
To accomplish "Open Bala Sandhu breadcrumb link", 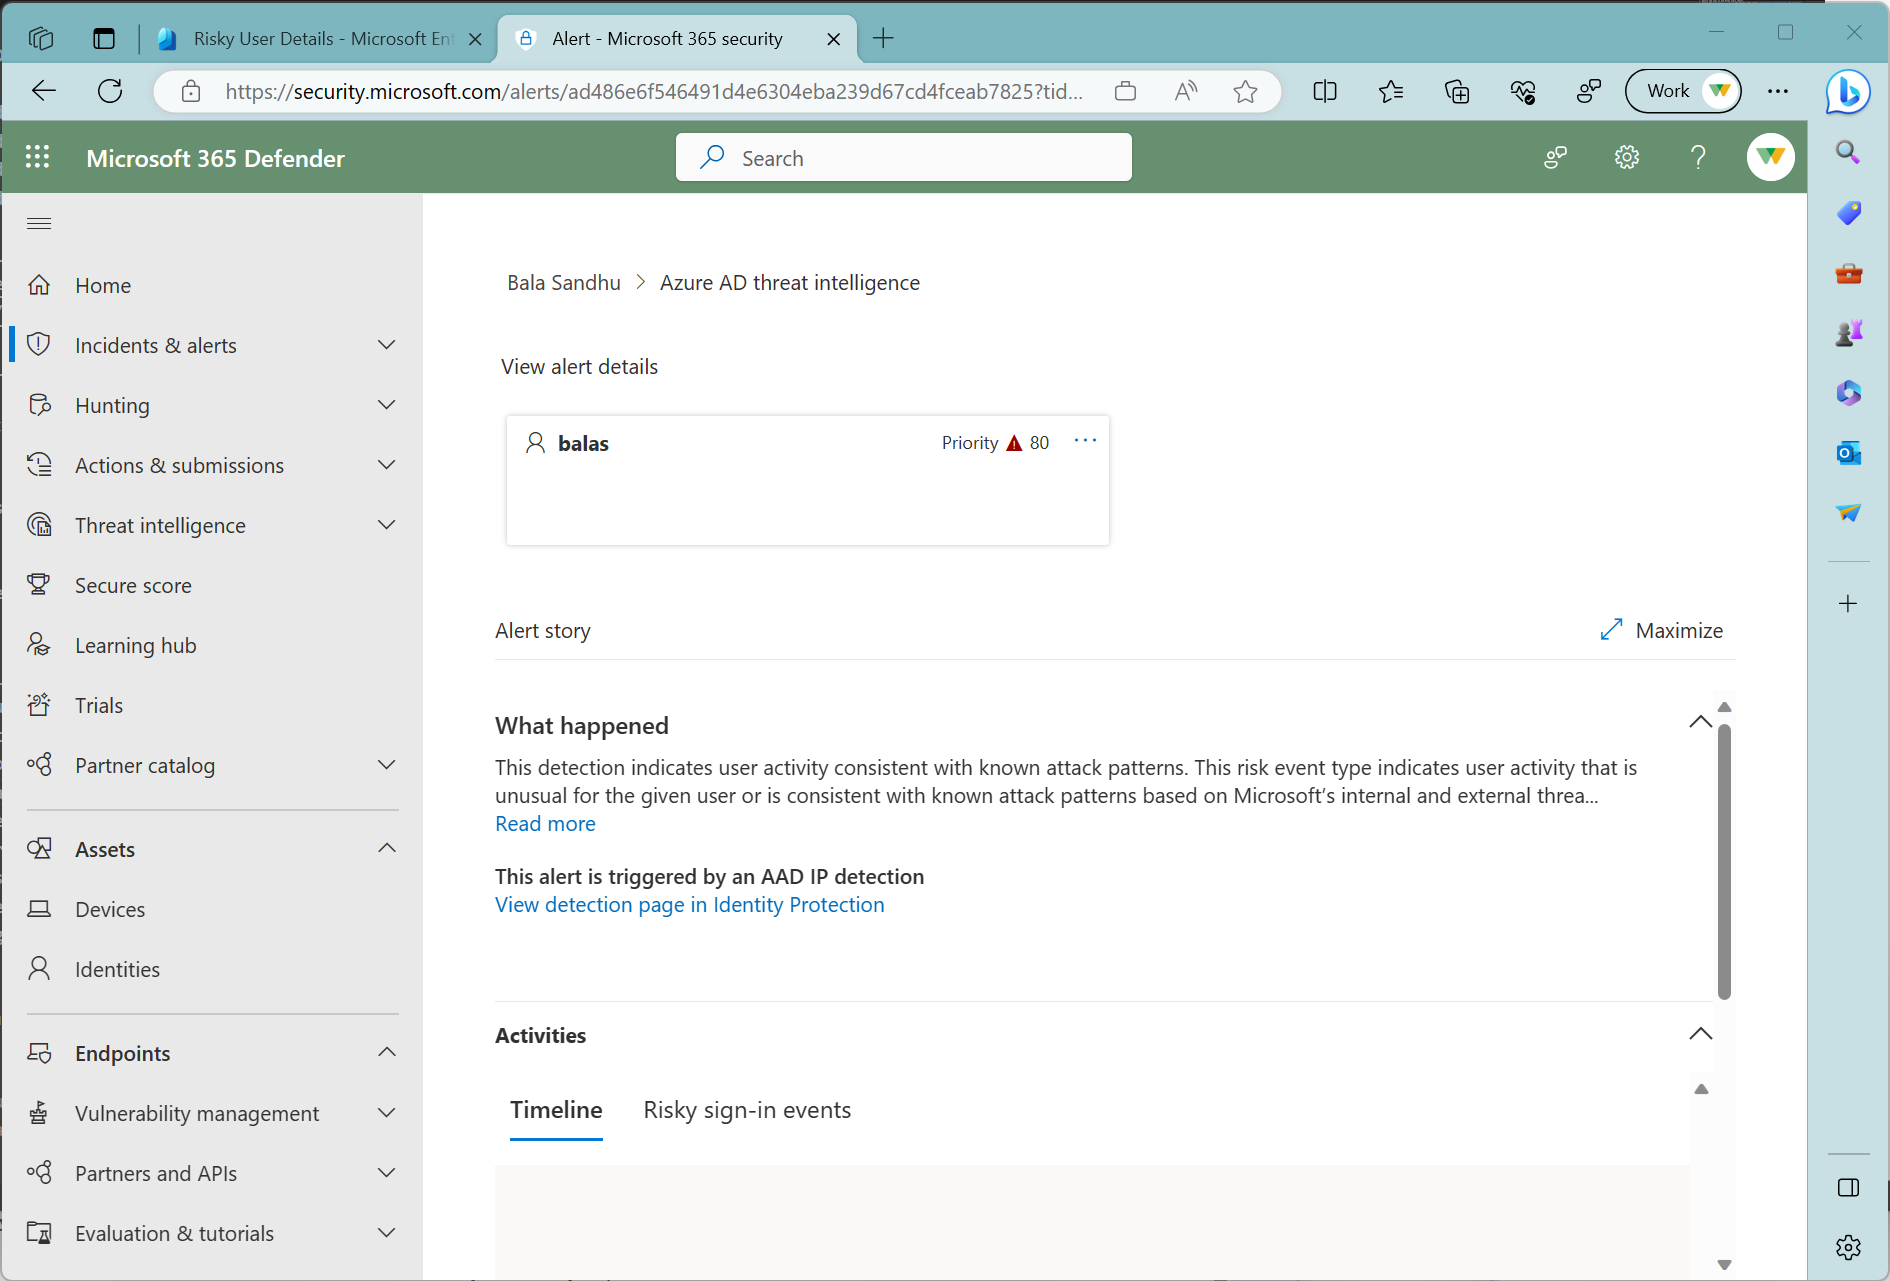I will 563,283.
